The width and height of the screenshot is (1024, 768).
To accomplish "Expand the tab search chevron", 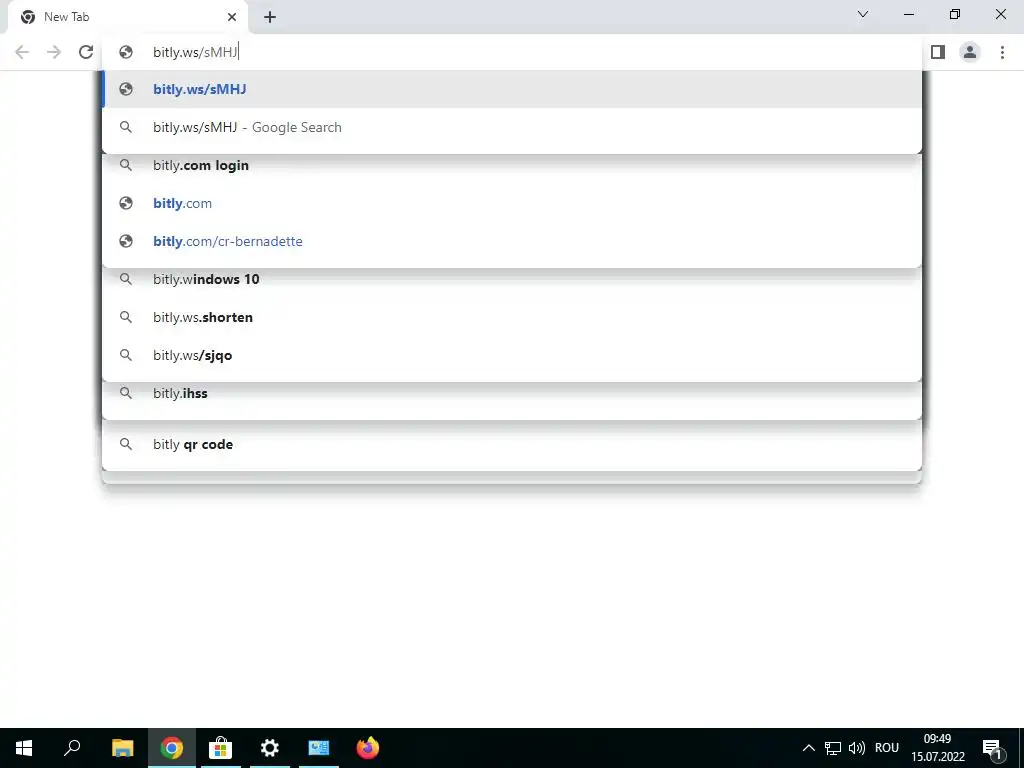I will click(x=863, y=14).
